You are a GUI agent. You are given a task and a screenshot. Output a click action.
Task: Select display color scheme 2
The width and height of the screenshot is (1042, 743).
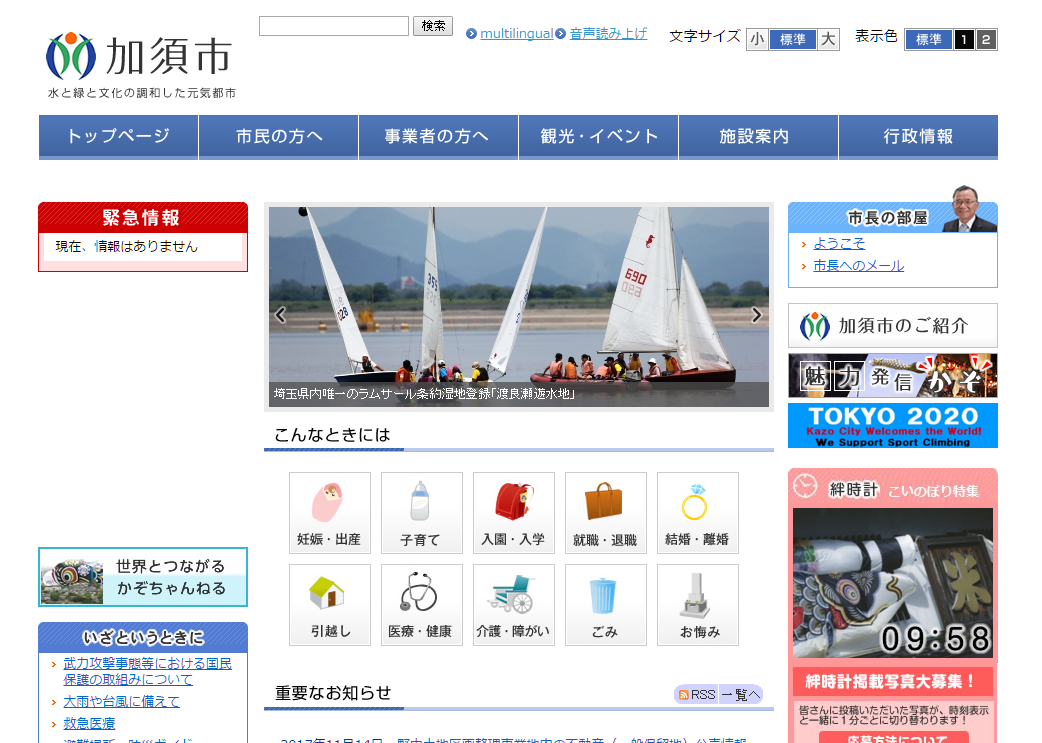[x=986, y=39]
